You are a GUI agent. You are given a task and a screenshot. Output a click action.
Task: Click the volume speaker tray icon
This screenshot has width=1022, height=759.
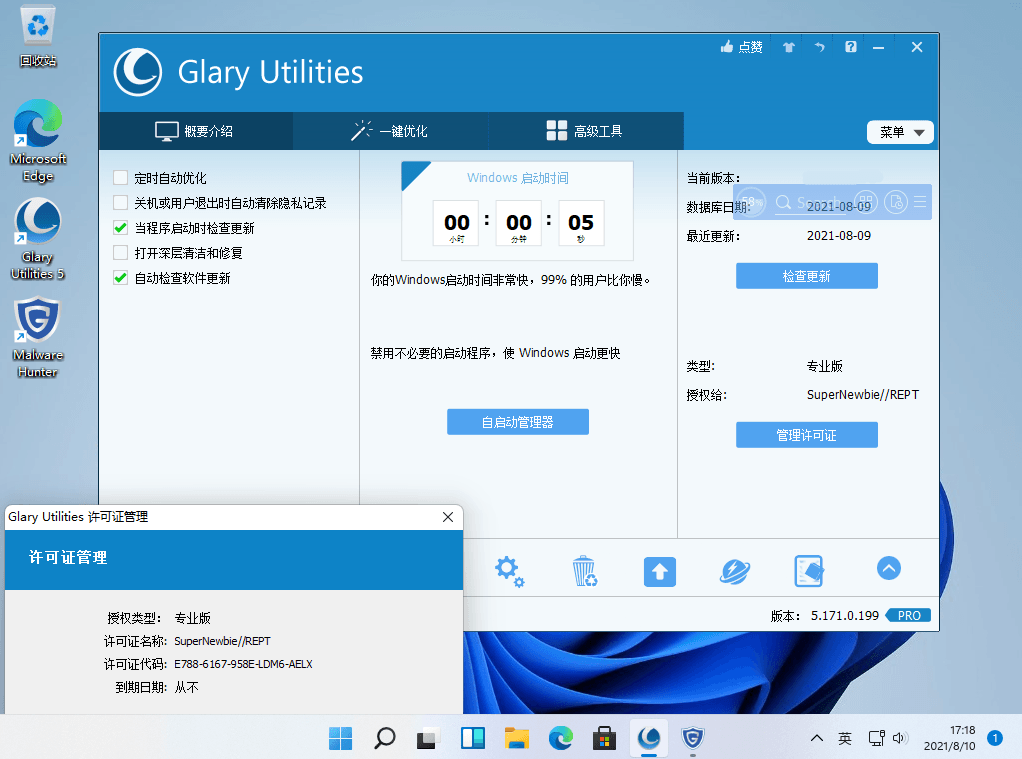pyautogui.click(x=899, y=738)
